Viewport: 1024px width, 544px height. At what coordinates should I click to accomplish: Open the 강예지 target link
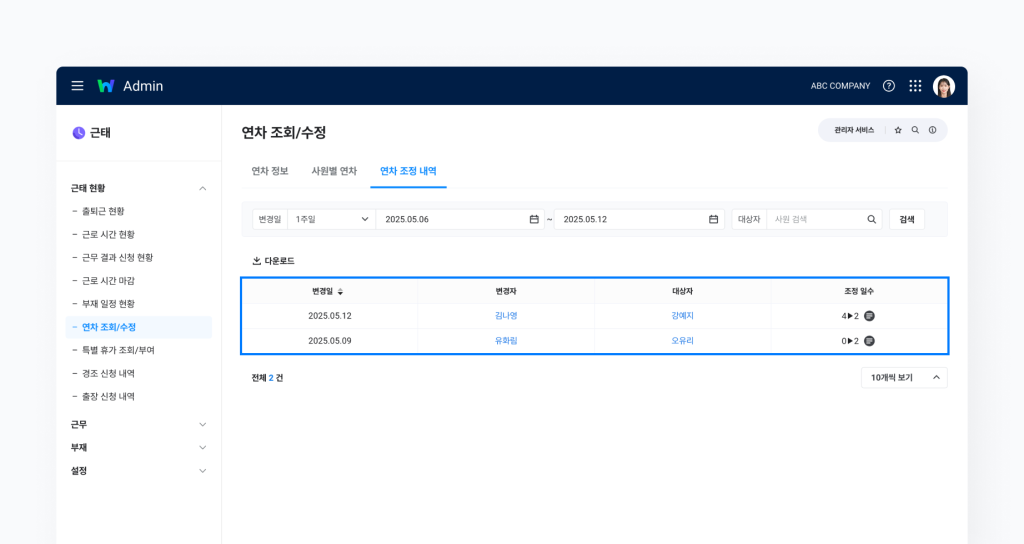682,315
